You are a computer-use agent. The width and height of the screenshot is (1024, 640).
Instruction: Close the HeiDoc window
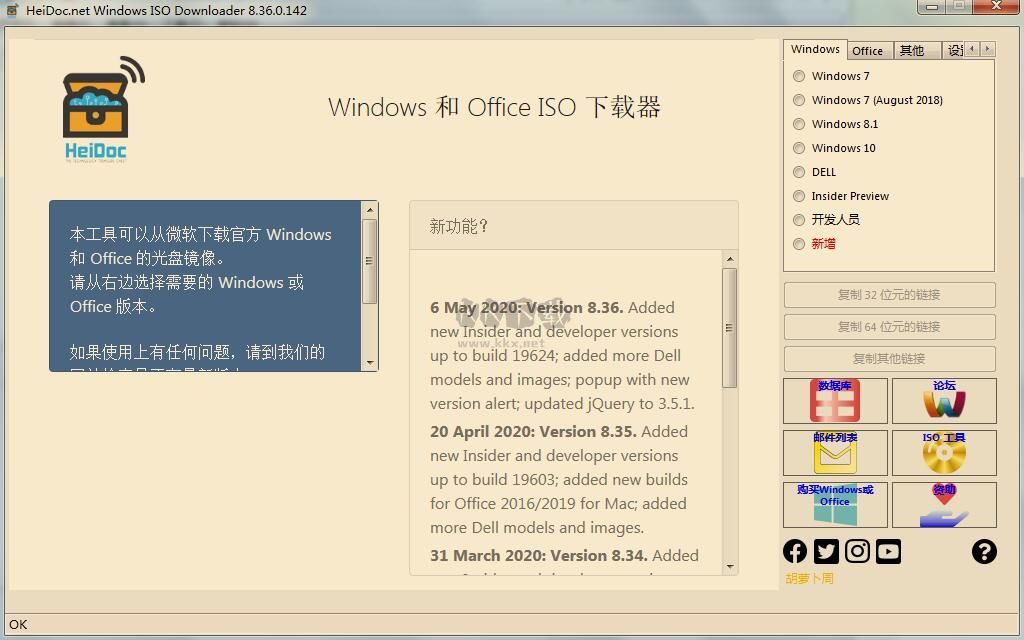pyautogui.click(x=997, y=7)
